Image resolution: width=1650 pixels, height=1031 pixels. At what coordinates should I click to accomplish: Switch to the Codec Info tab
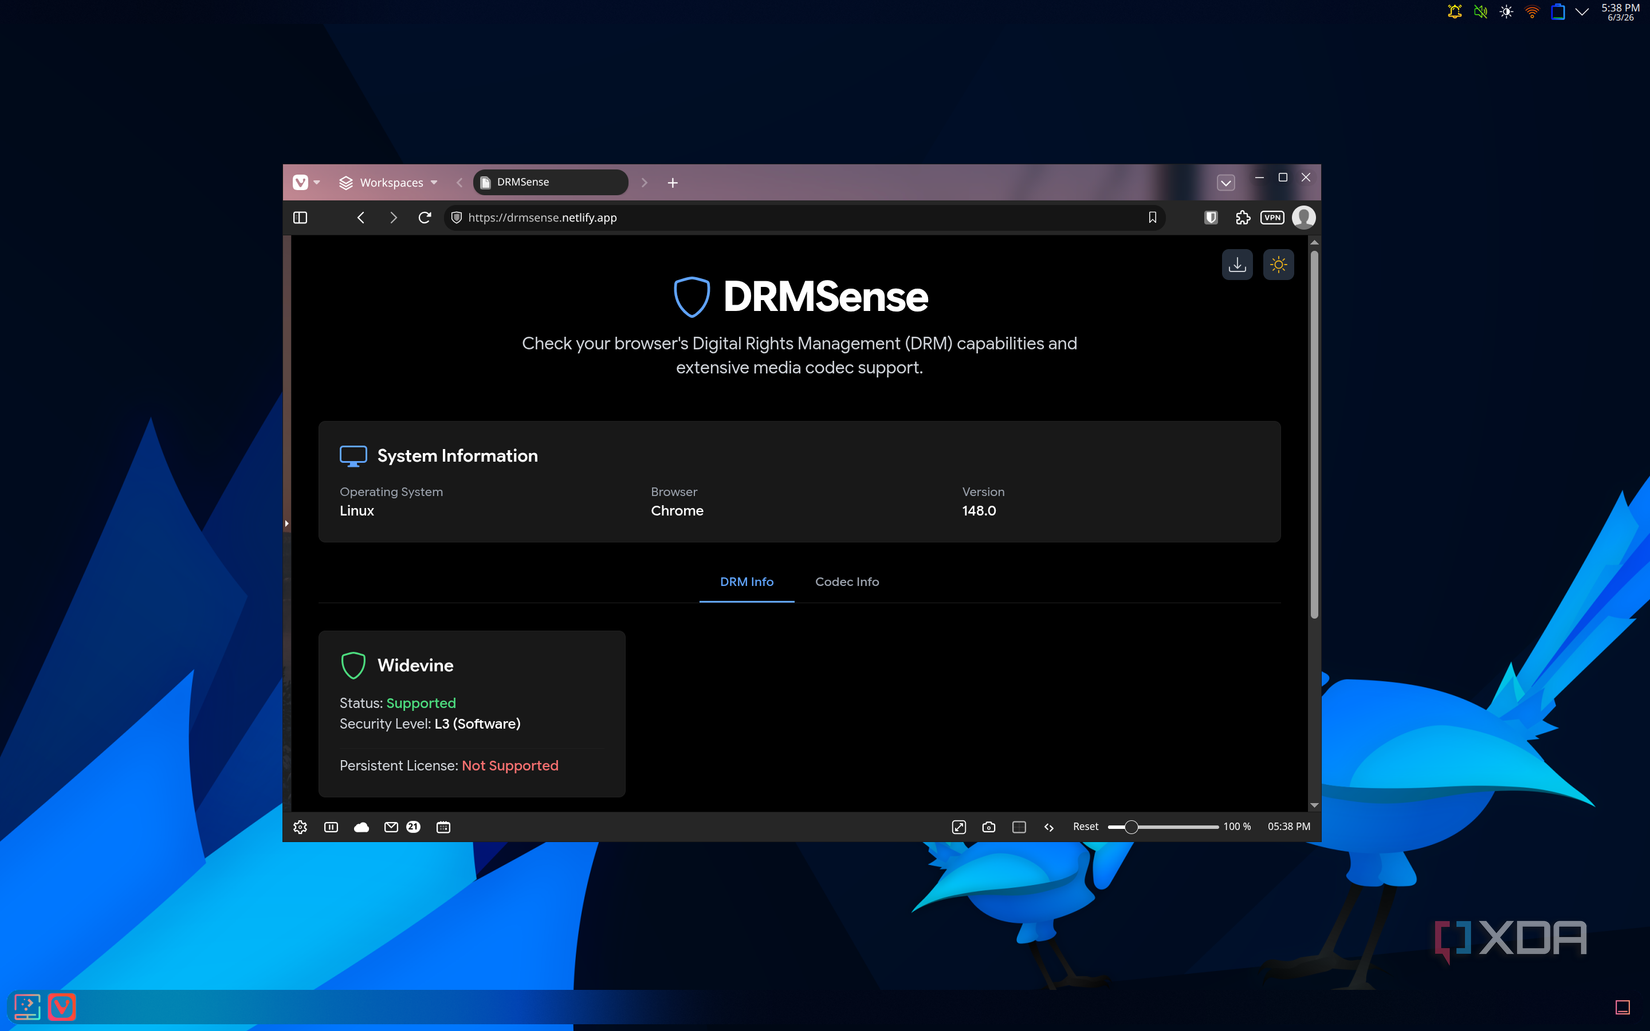847,582
